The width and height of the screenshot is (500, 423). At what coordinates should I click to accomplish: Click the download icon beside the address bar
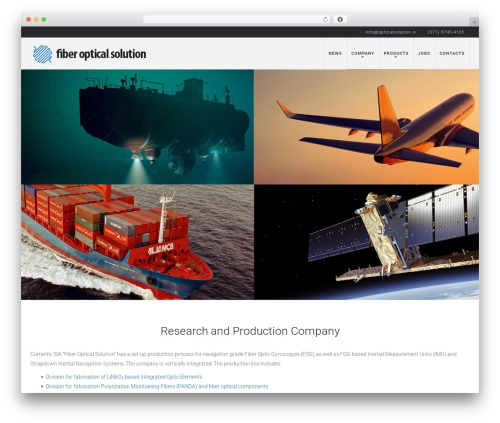tap(340, 19)
